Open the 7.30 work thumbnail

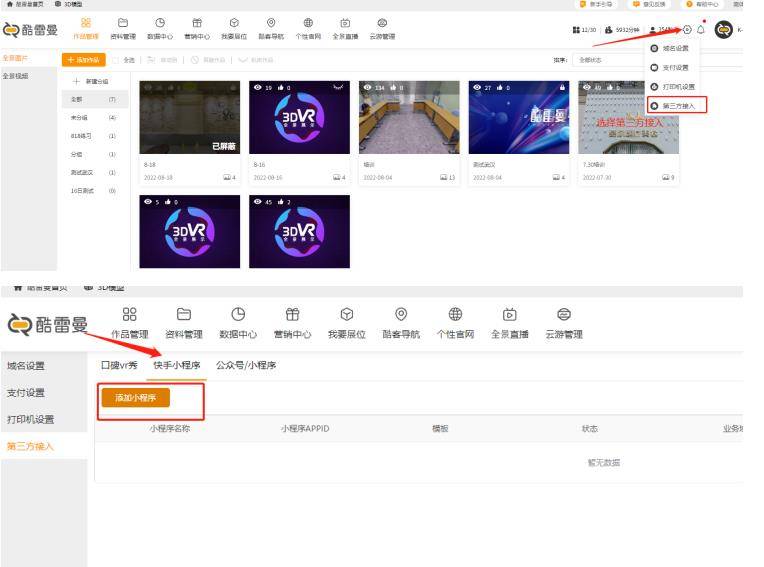tap(629, 117)
